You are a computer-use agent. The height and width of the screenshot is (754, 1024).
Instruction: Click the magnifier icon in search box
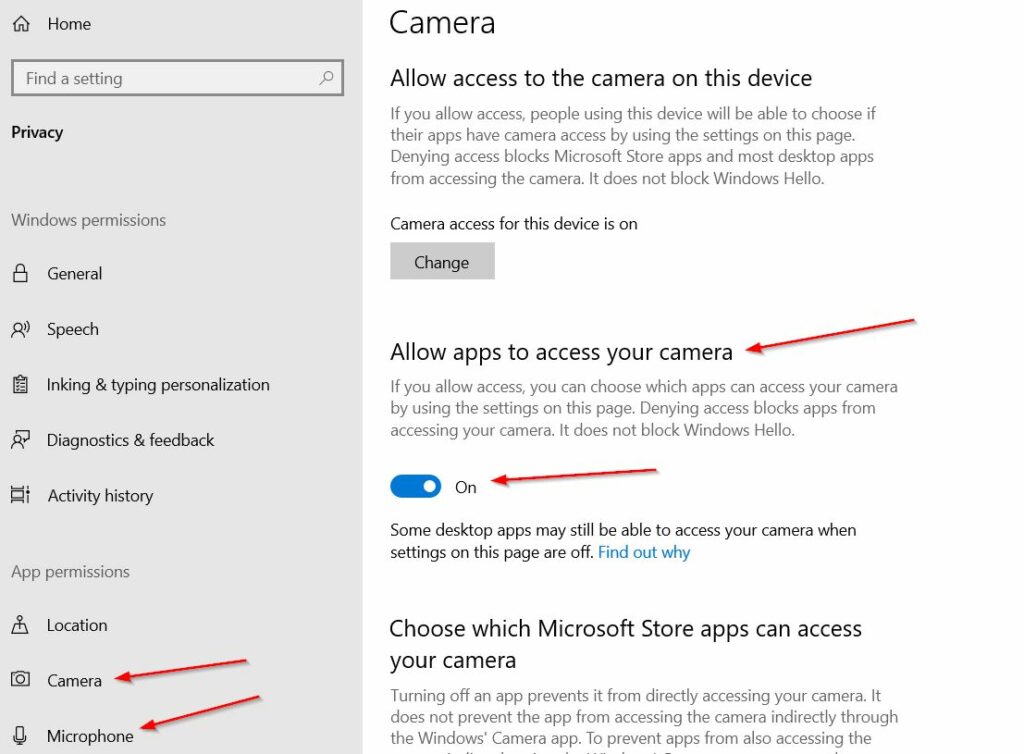[x=326, y=78]
